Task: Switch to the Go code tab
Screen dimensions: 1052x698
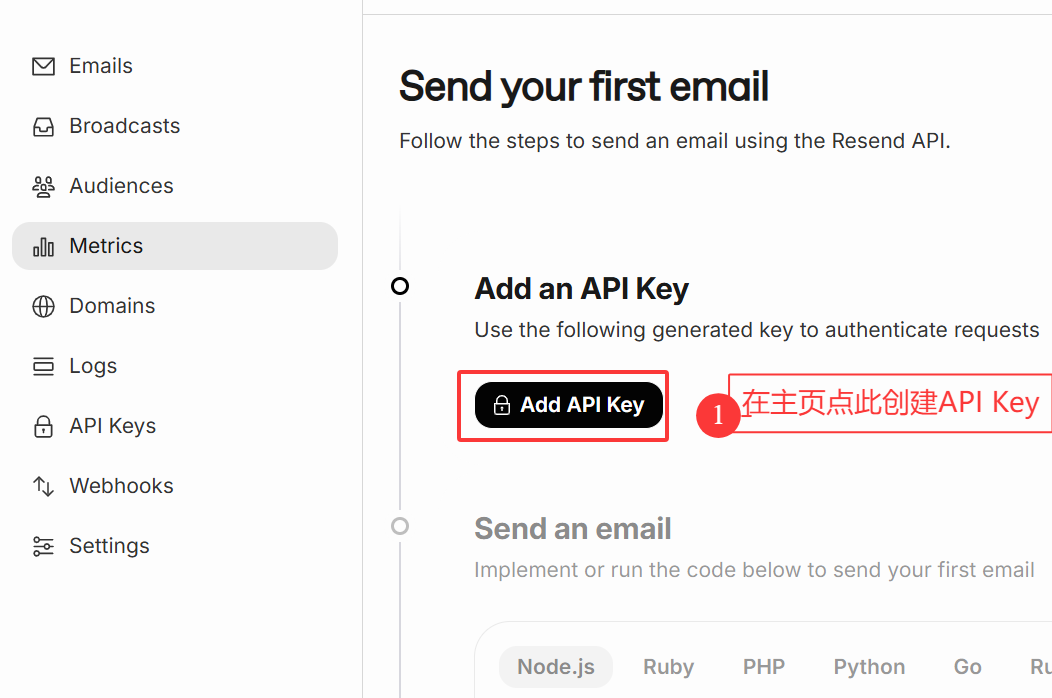Action: click(967, 667)
